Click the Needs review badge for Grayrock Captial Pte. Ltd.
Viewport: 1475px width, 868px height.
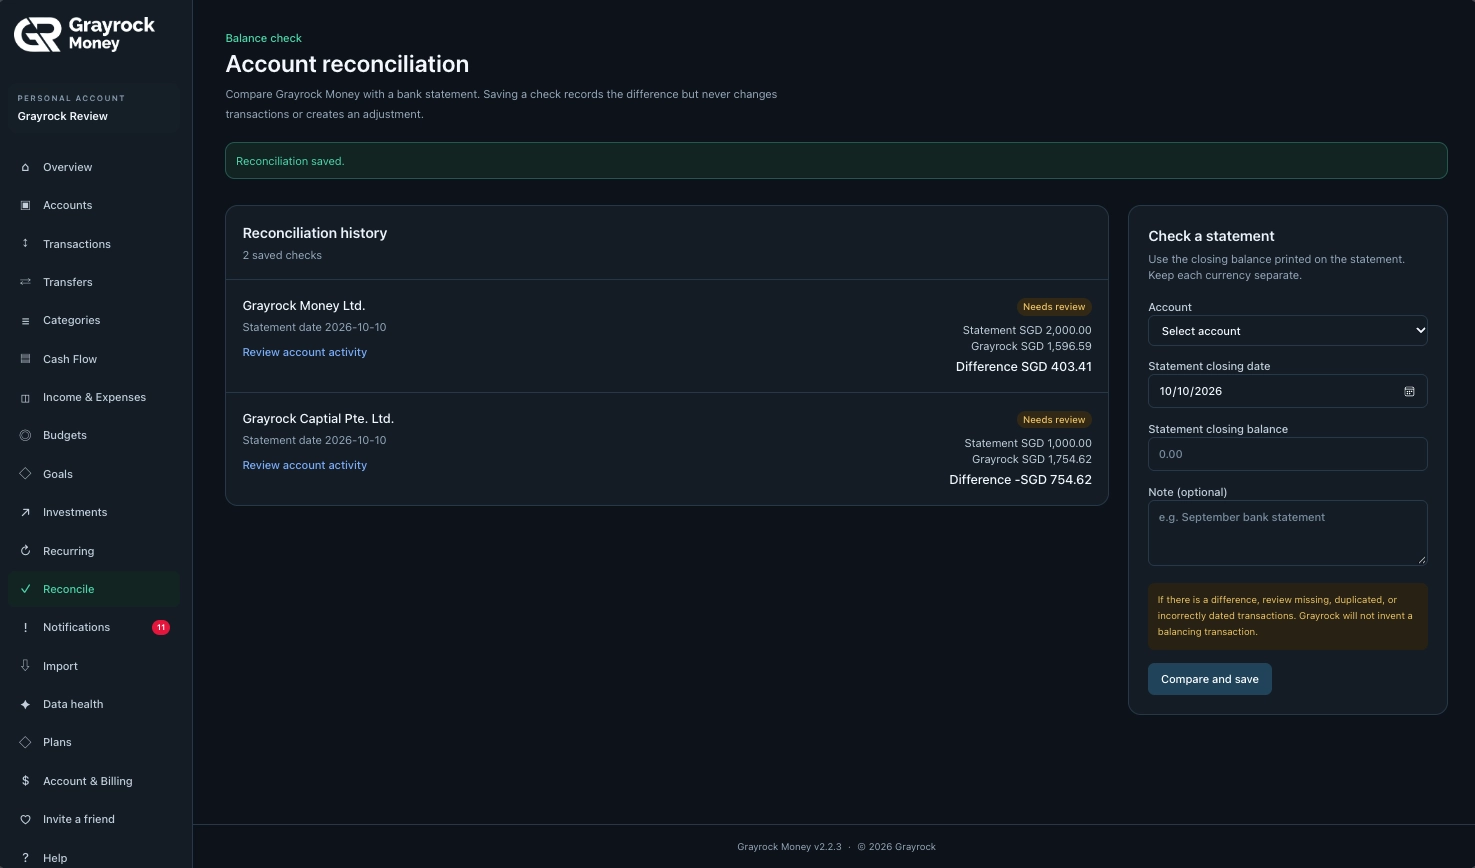pyautogui.click(x=1054, y=420)
